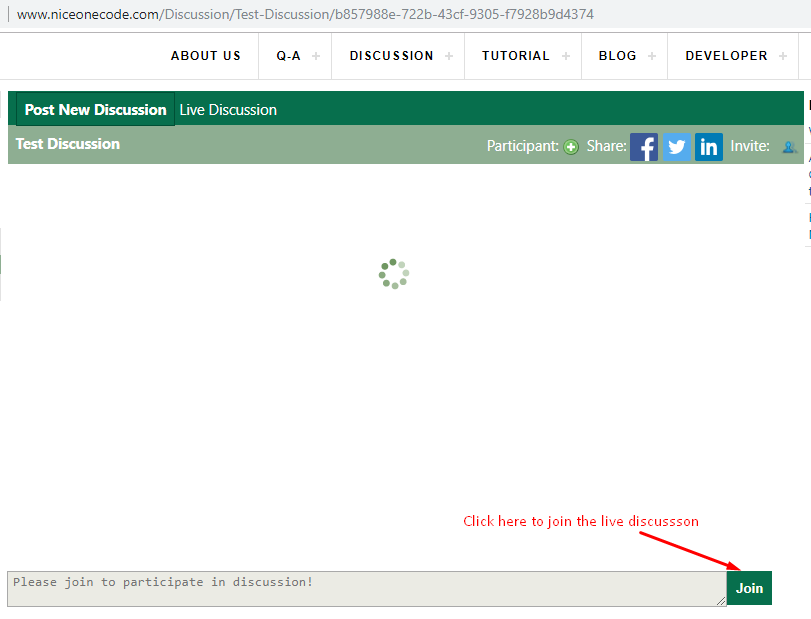This screenshot has height=619, width=811.
Task: Expand the Q-A menu plus sign
Action: click(x=316, y=56)
